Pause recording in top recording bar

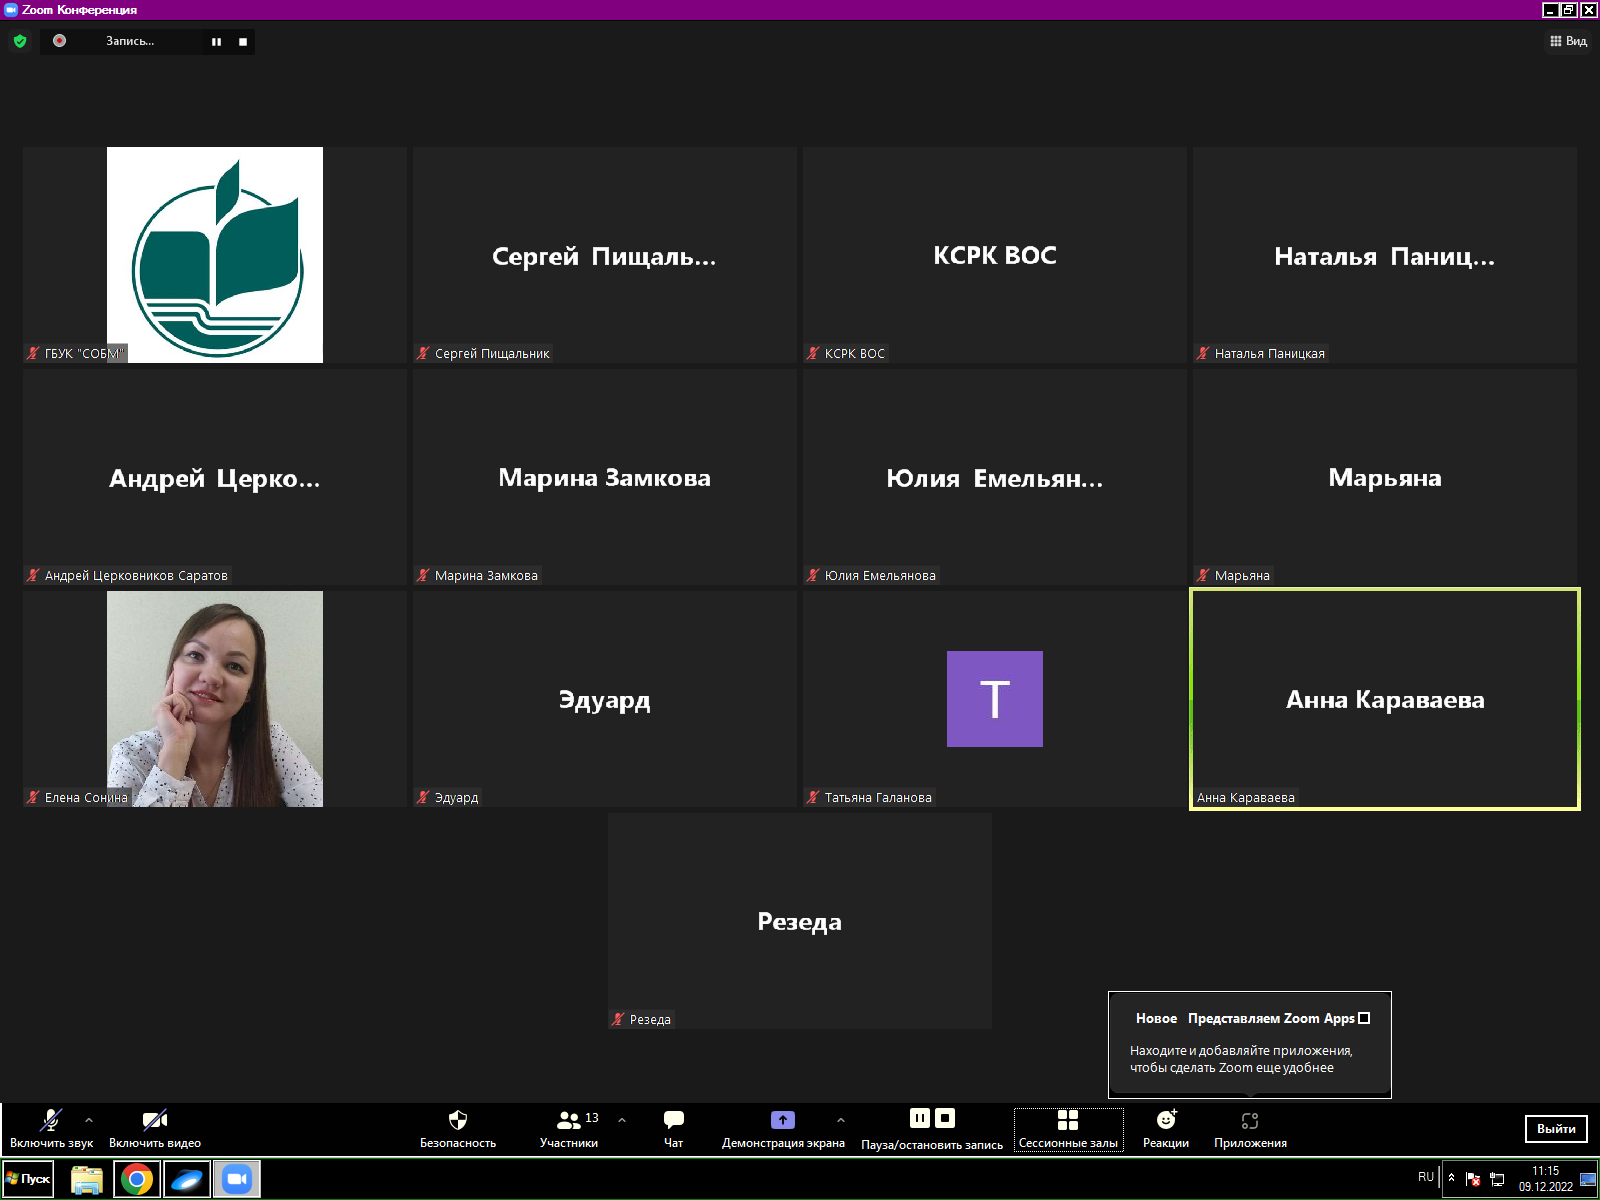pyautogui.click(x=216, y=42)
